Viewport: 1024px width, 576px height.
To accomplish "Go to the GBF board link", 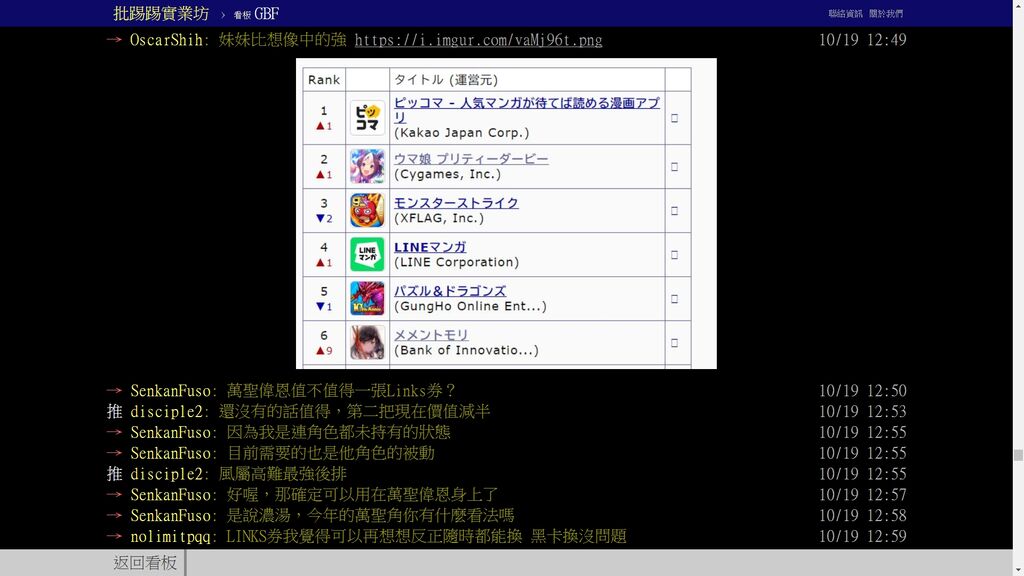I will [x=257, y=14].
